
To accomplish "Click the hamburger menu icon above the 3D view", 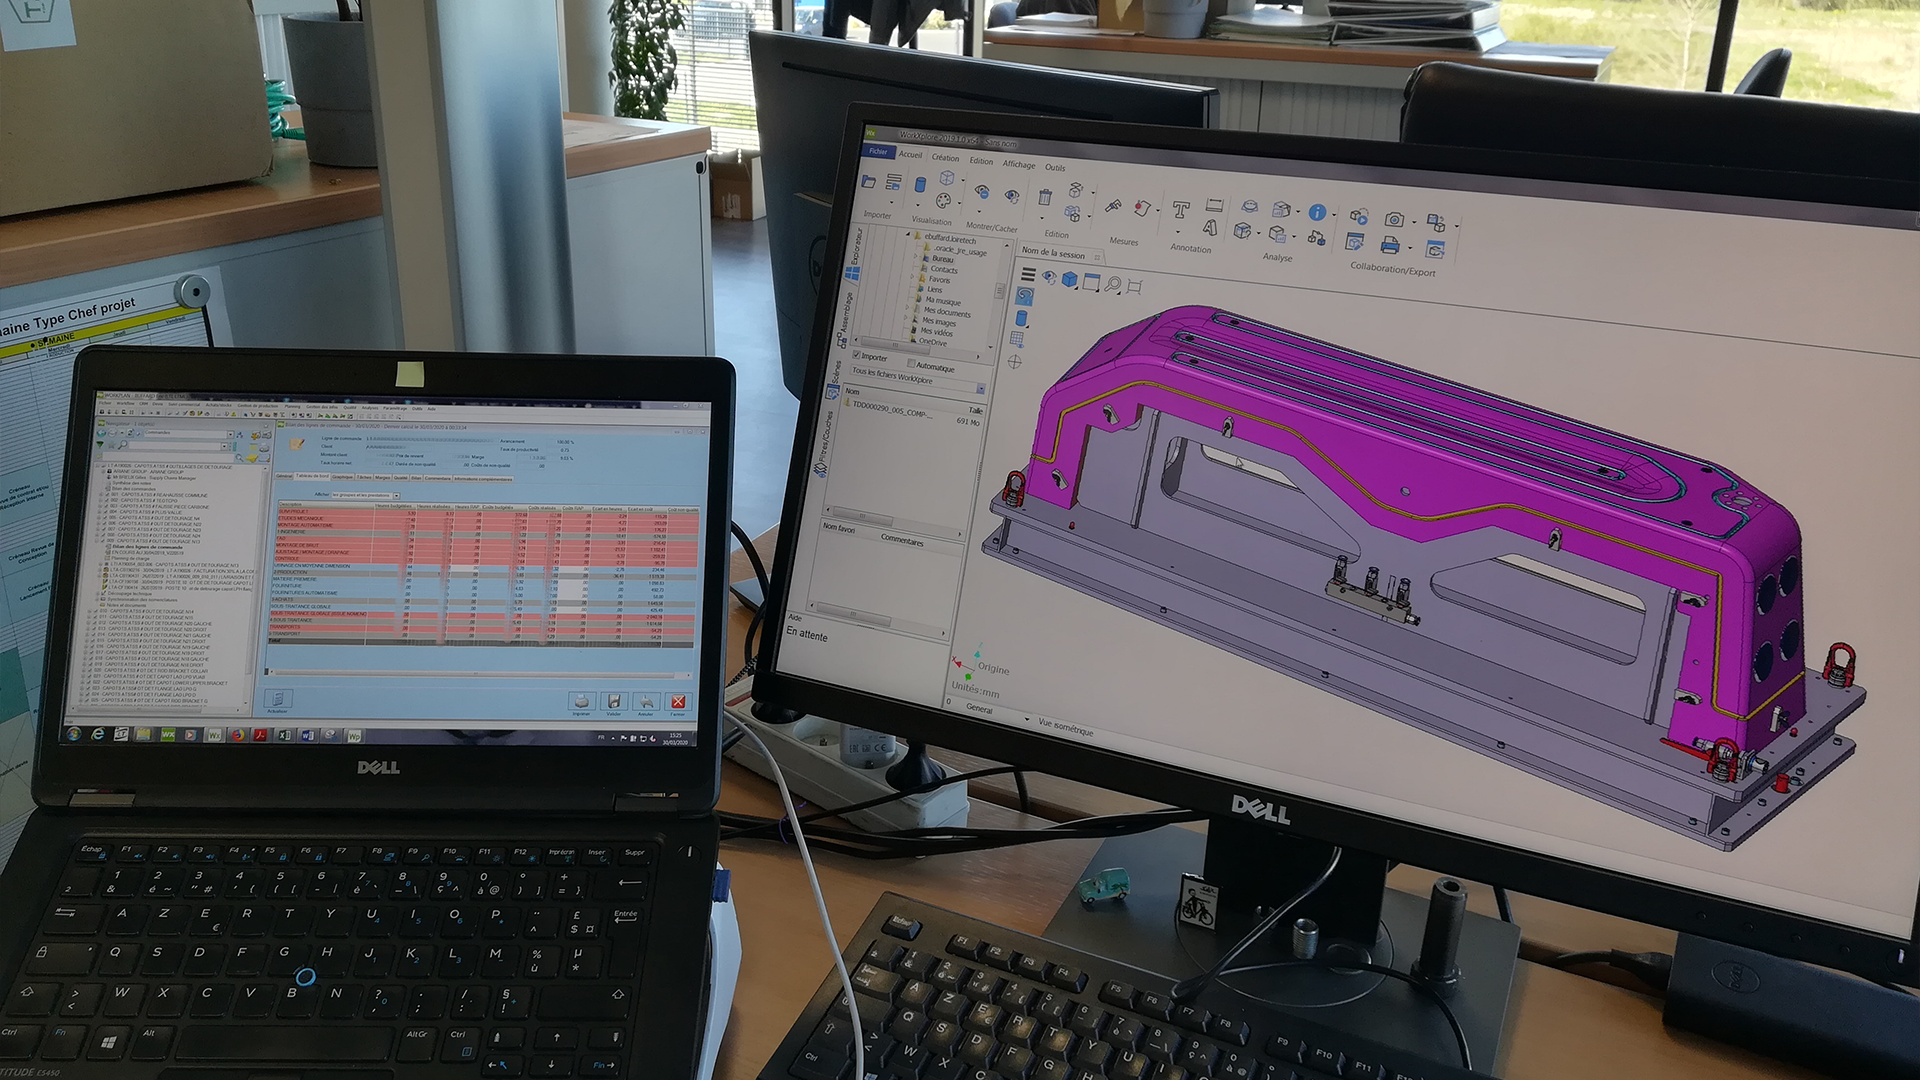I will coord(1028,274).
